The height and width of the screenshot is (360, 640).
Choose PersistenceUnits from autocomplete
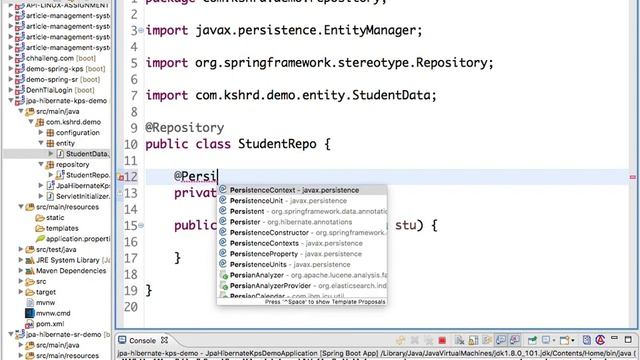coord(302,264)
